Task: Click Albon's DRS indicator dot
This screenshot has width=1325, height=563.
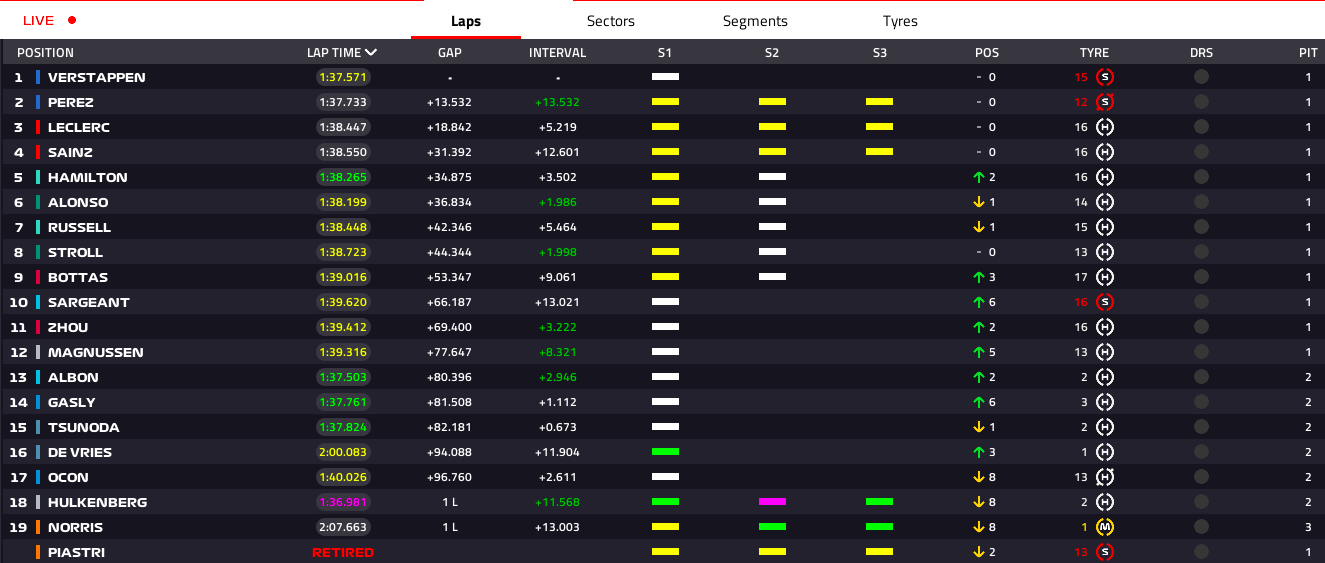Action: click(1201, 377)
